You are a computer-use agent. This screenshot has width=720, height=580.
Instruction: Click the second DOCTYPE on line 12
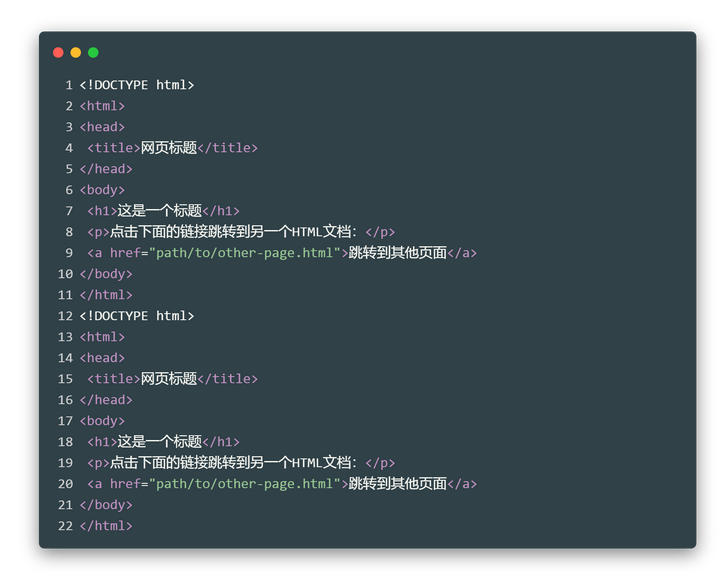[137, 316]
